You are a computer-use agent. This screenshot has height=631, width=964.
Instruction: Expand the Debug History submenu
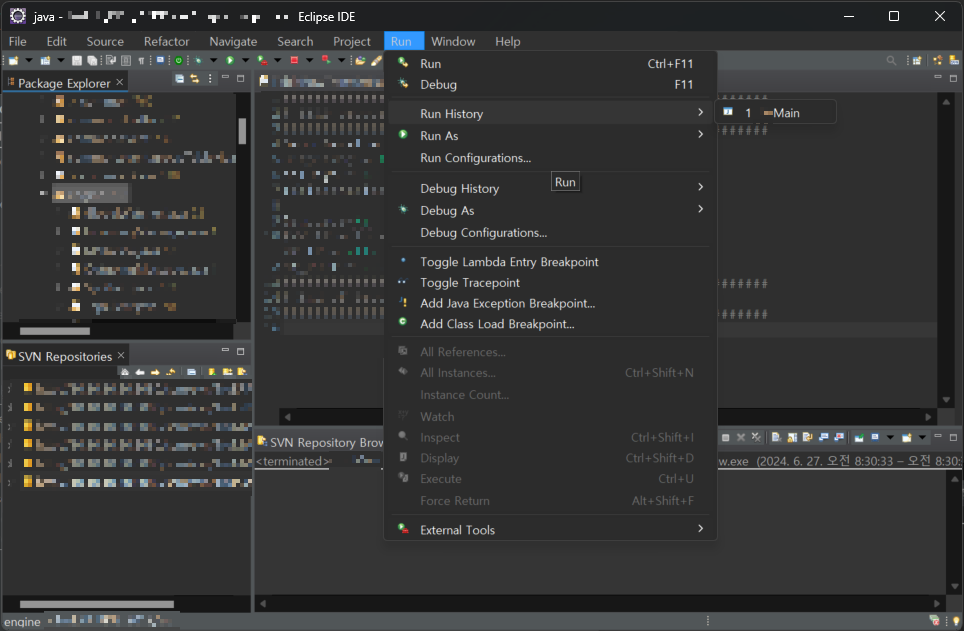(x=550, y=188)
